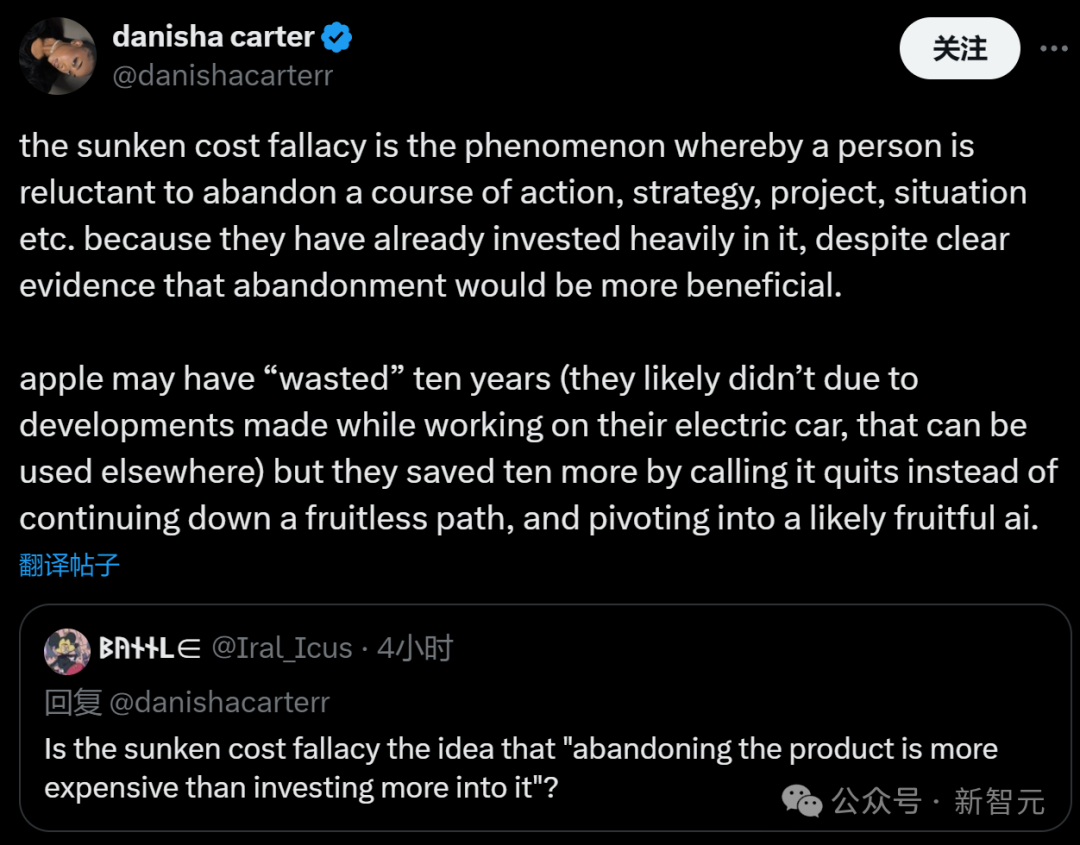Click the WeChat logo in the watermark
The height and width of the screenshot is (845, 1080).
(x=802, y=800)
